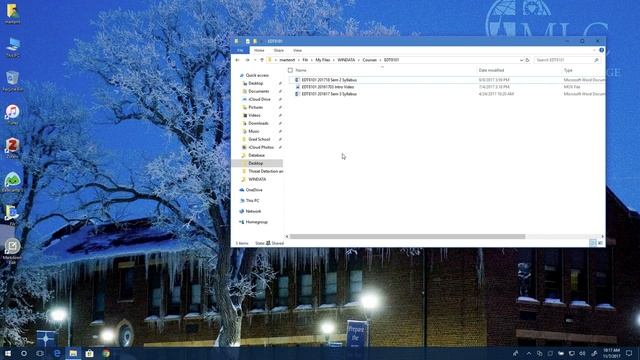Open Task View from the taskbar
This screenshot has height=360, width=640.
(40, 353)
